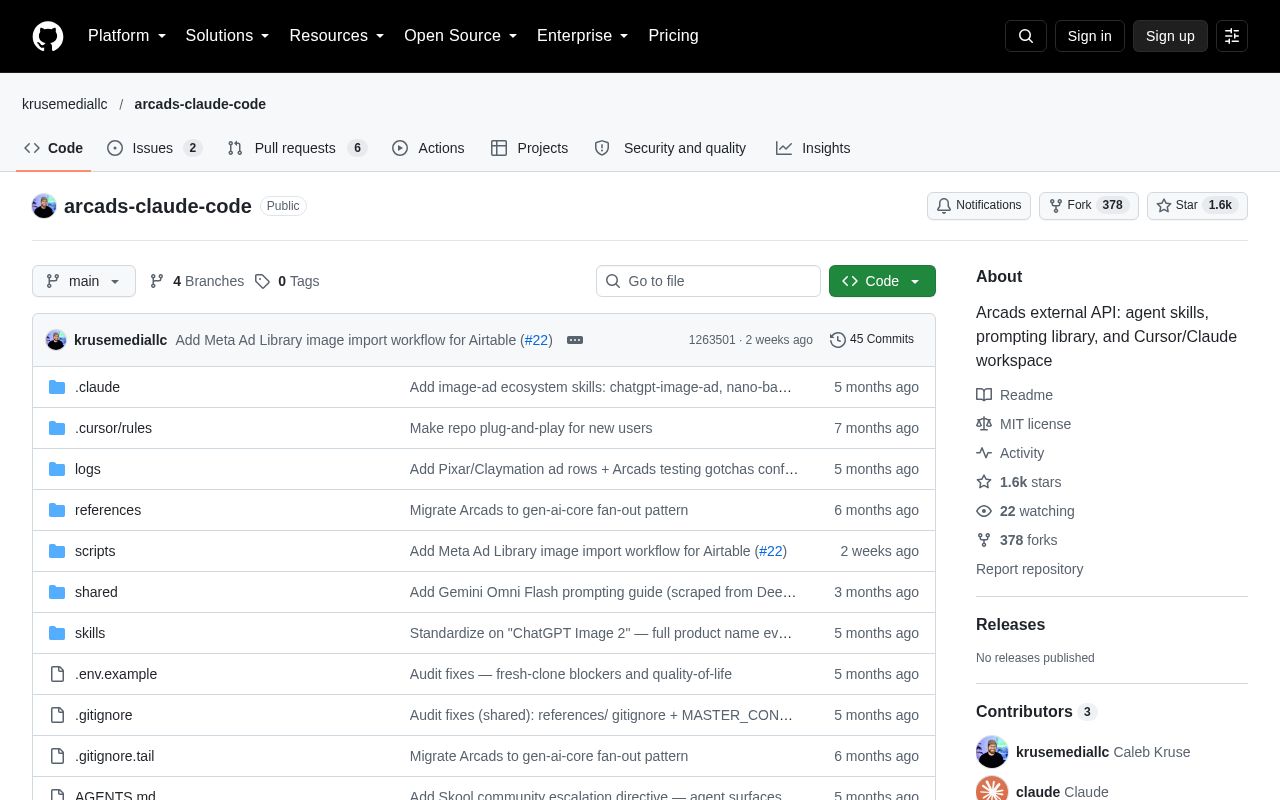
Task: Open the green Code dropdown button
Action: [882, 281]
